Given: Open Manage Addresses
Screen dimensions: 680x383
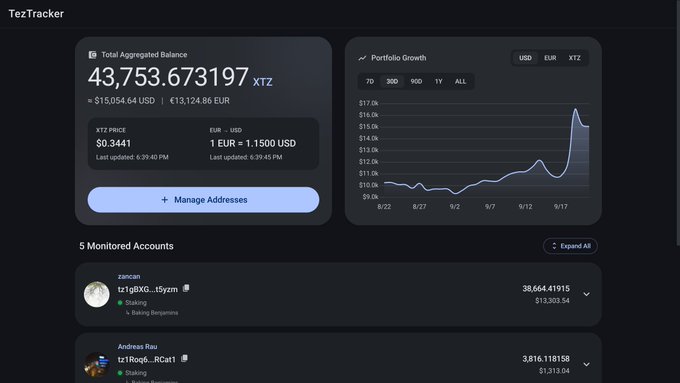Looking at the screenshot, I should (x=203, y=200).
